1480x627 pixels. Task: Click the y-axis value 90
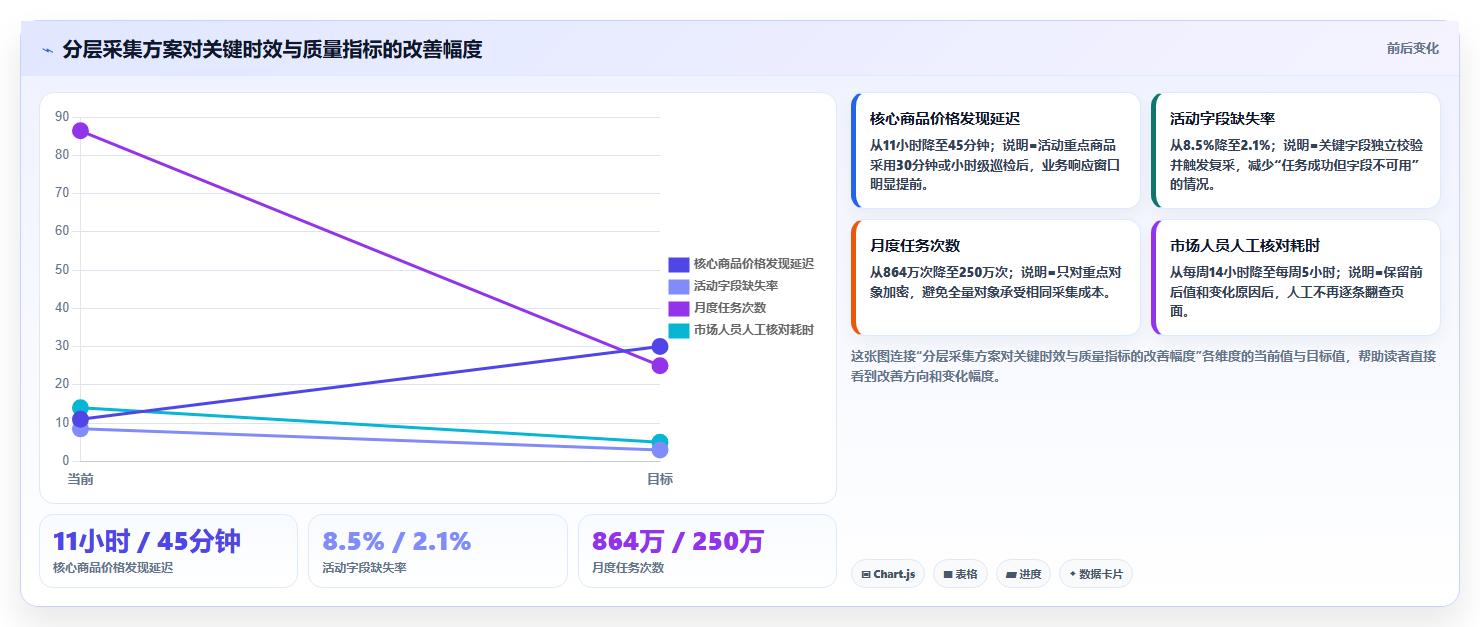point(62,117)
